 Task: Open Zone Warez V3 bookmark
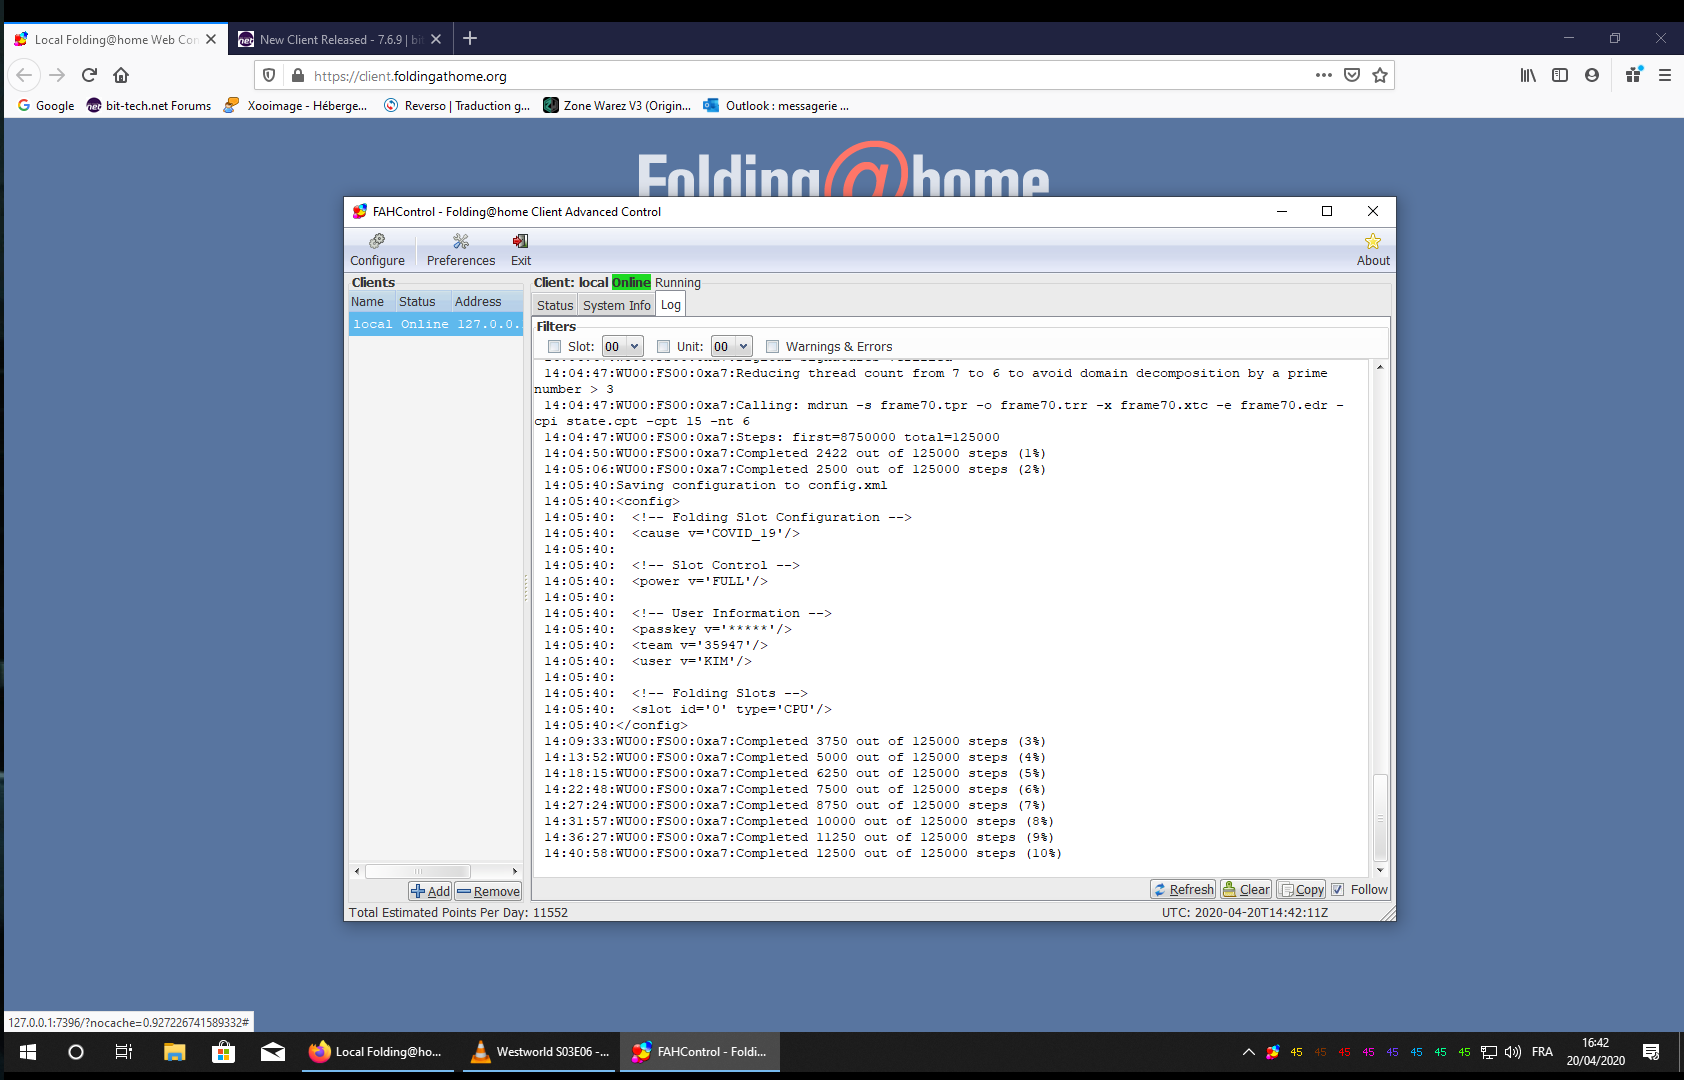coord(617,106)
